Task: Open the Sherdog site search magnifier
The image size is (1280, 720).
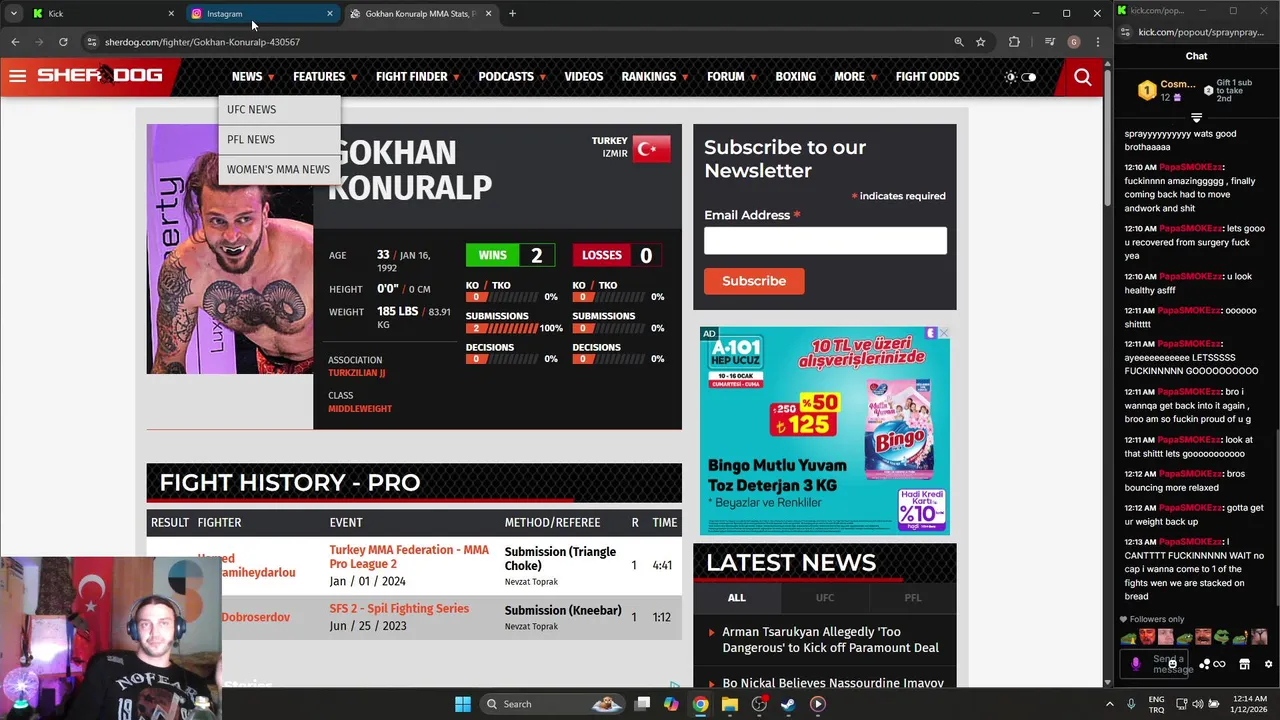Action: 1082,77
